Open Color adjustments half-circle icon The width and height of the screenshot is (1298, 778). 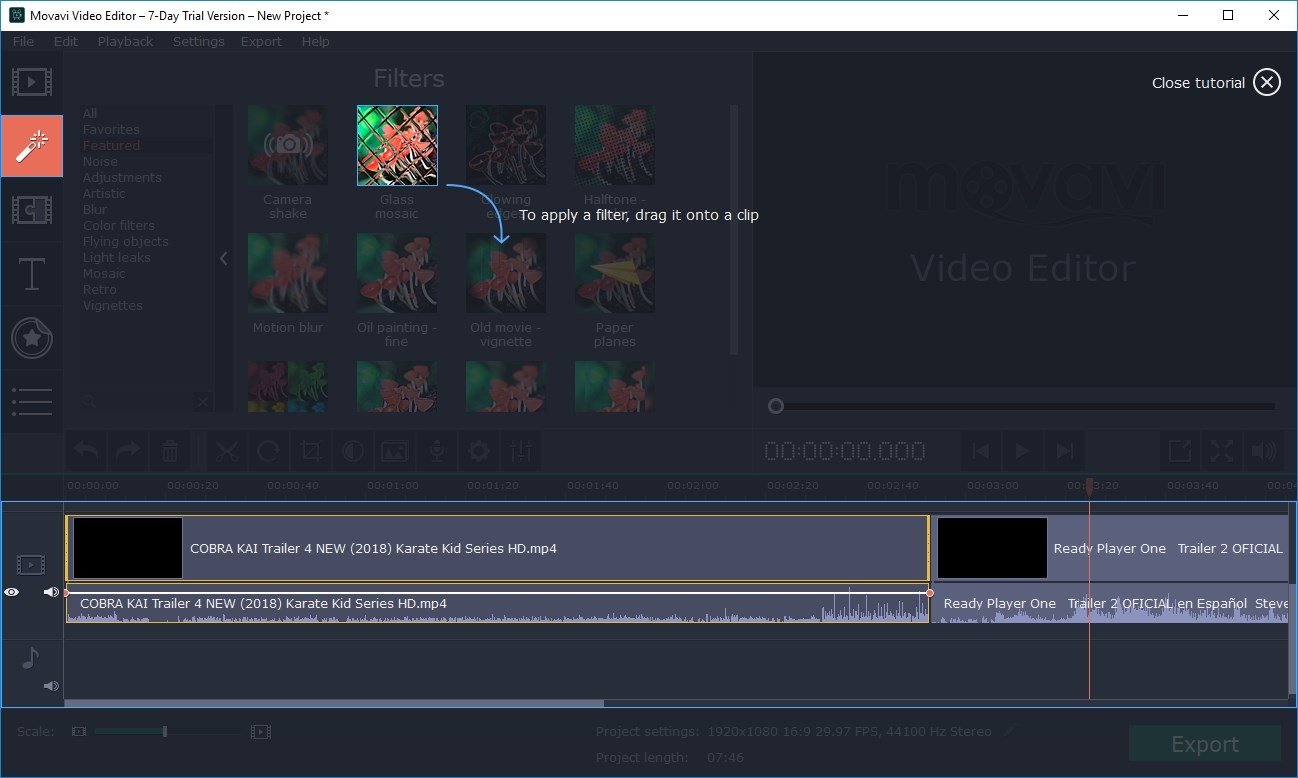[353, 452]
